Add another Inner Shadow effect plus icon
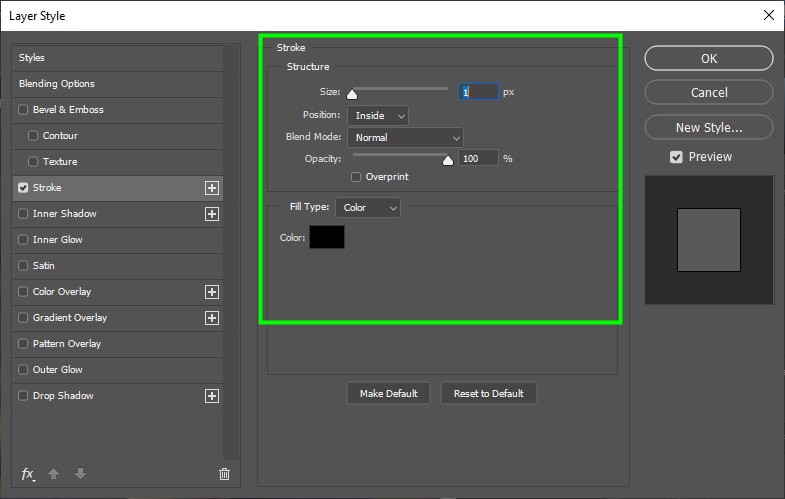The image size is (785, 499). point(212,214)
